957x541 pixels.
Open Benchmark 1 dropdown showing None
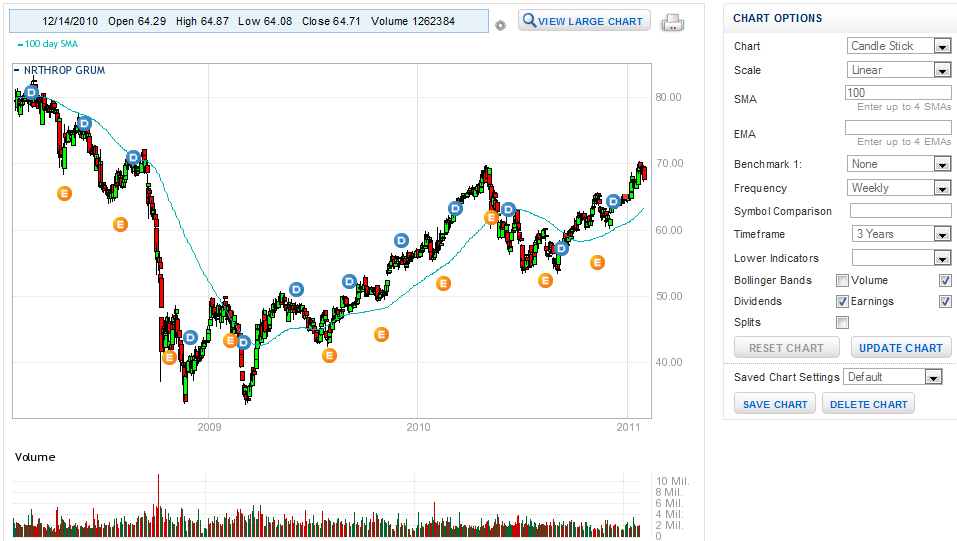[x=899, y=164]
